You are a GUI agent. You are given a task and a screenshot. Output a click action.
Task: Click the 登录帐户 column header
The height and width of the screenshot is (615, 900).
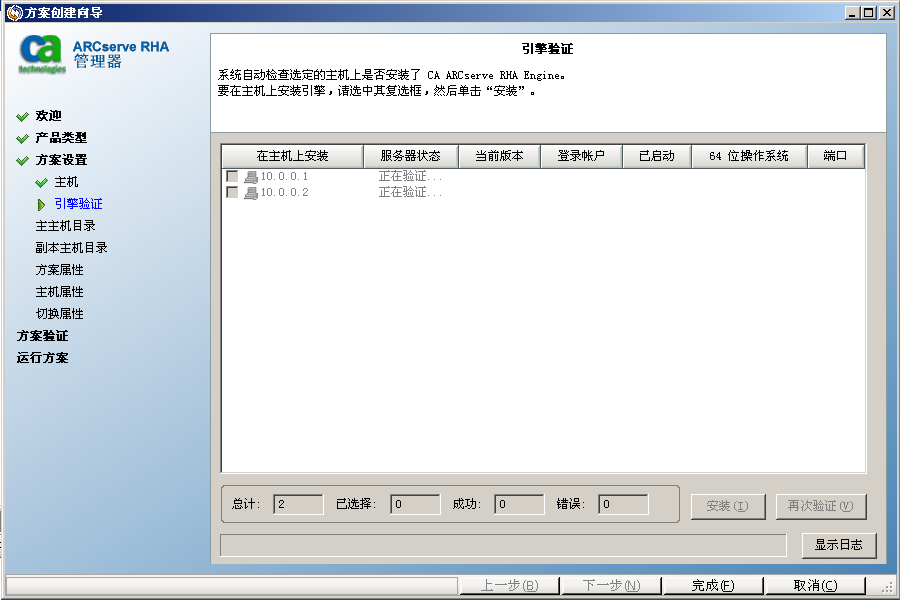[581, 156]
